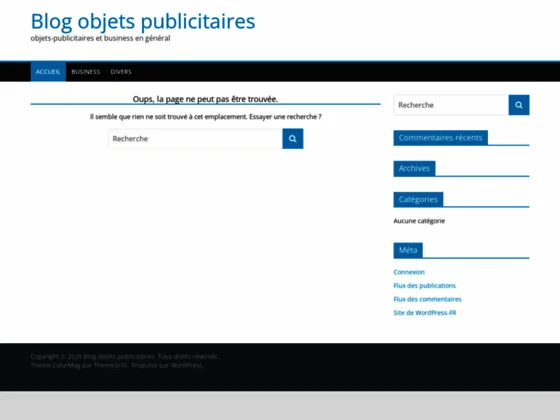Visit the Site de WordPress-FR link
560x420 pixels.
coord(425,313)
